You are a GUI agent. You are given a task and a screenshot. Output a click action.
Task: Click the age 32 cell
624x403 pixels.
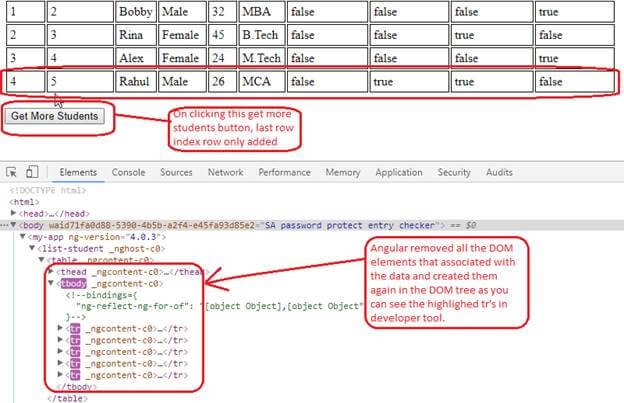click(222, 12)
